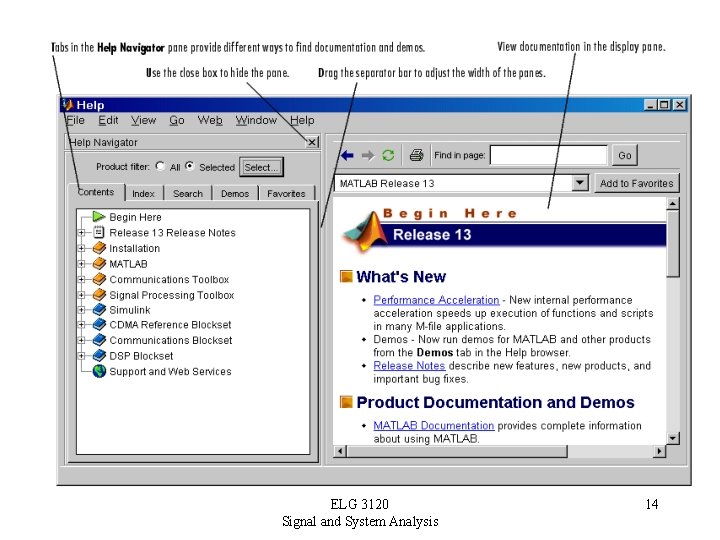
Task: Expand the Signal Processing Toolbox node
Action: point(82,295)
